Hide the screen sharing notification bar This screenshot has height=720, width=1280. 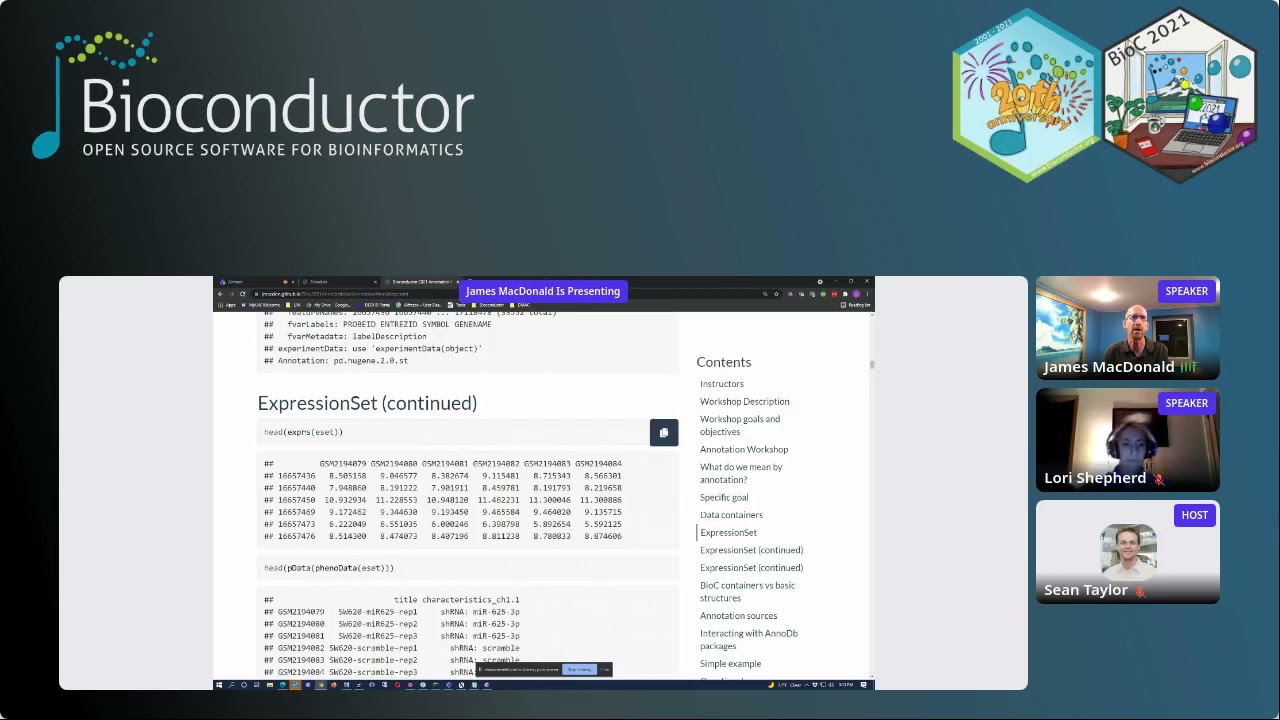point(604,670)
